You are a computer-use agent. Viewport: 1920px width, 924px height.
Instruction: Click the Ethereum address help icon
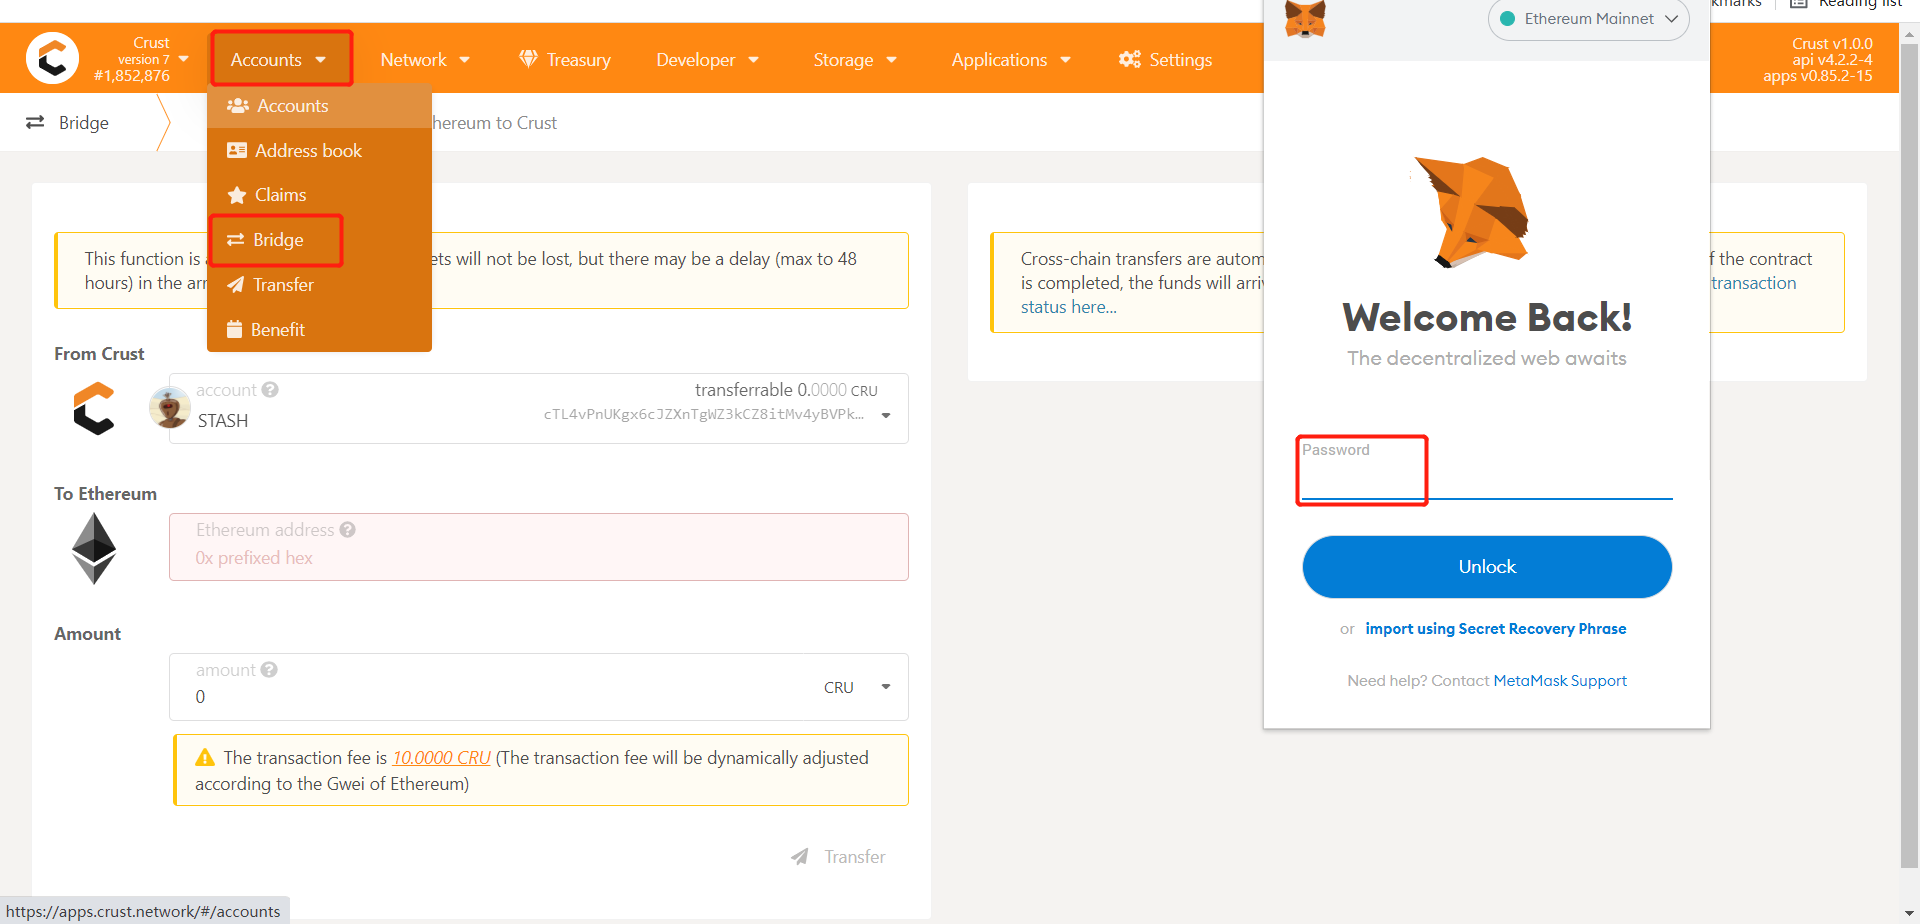347,530
